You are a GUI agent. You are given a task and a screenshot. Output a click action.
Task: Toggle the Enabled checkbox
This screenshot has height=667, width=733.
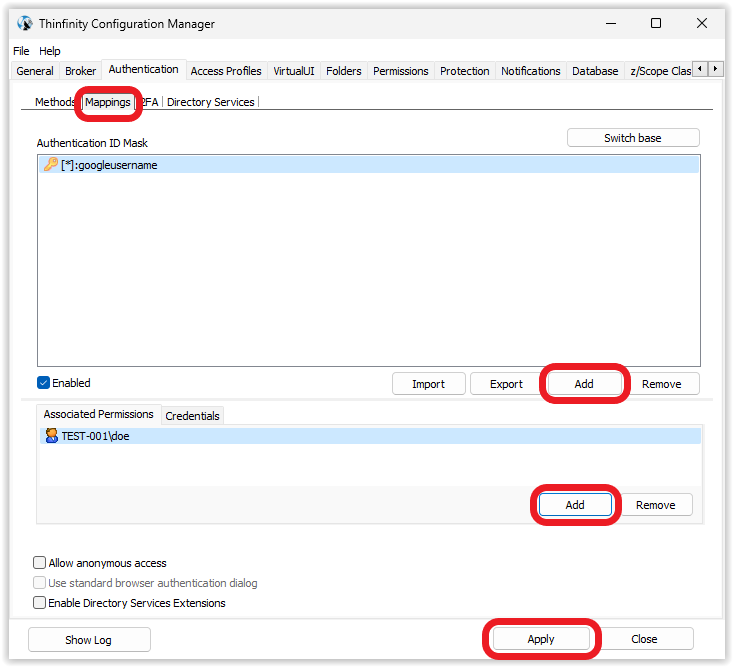(43, 383)
